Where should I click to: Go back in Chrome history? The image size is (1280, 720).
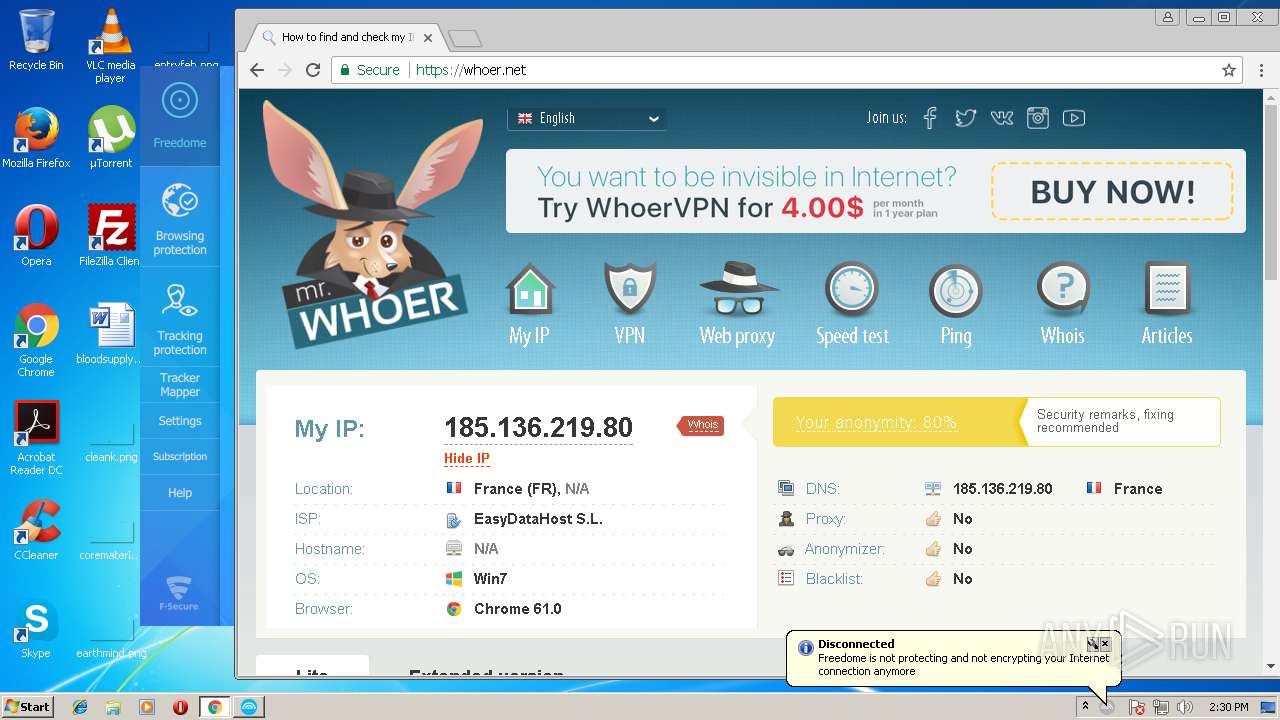click(257, 70)
